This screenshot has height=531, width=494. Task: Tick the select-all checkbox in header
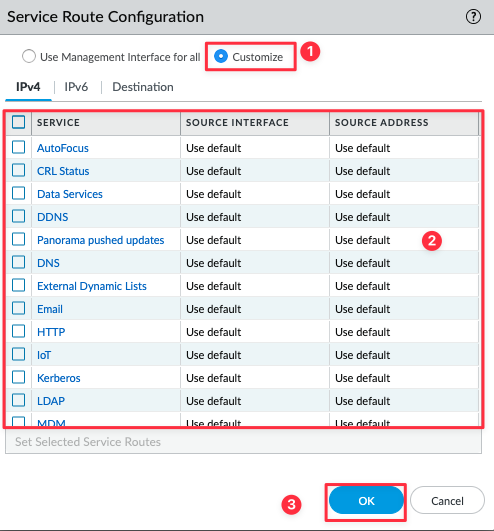19,122
